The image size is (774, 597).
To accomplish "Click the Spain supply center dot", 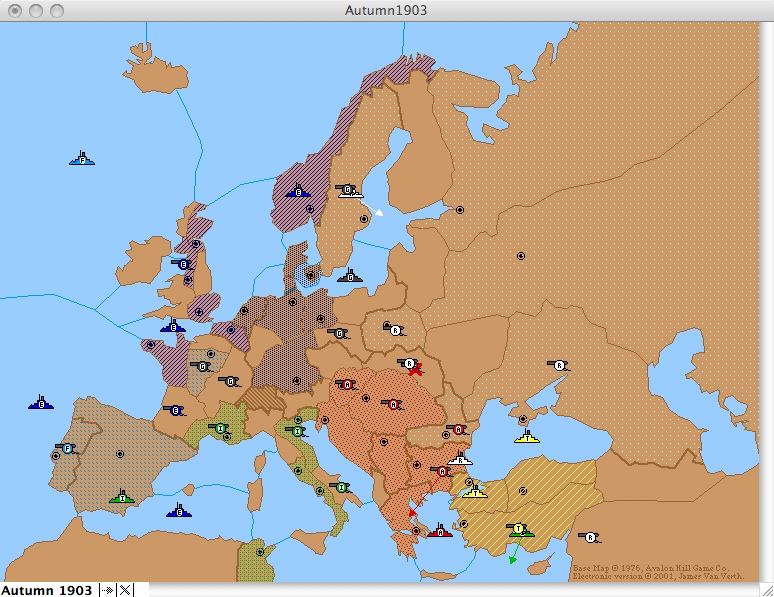I will tap(119, 454).
